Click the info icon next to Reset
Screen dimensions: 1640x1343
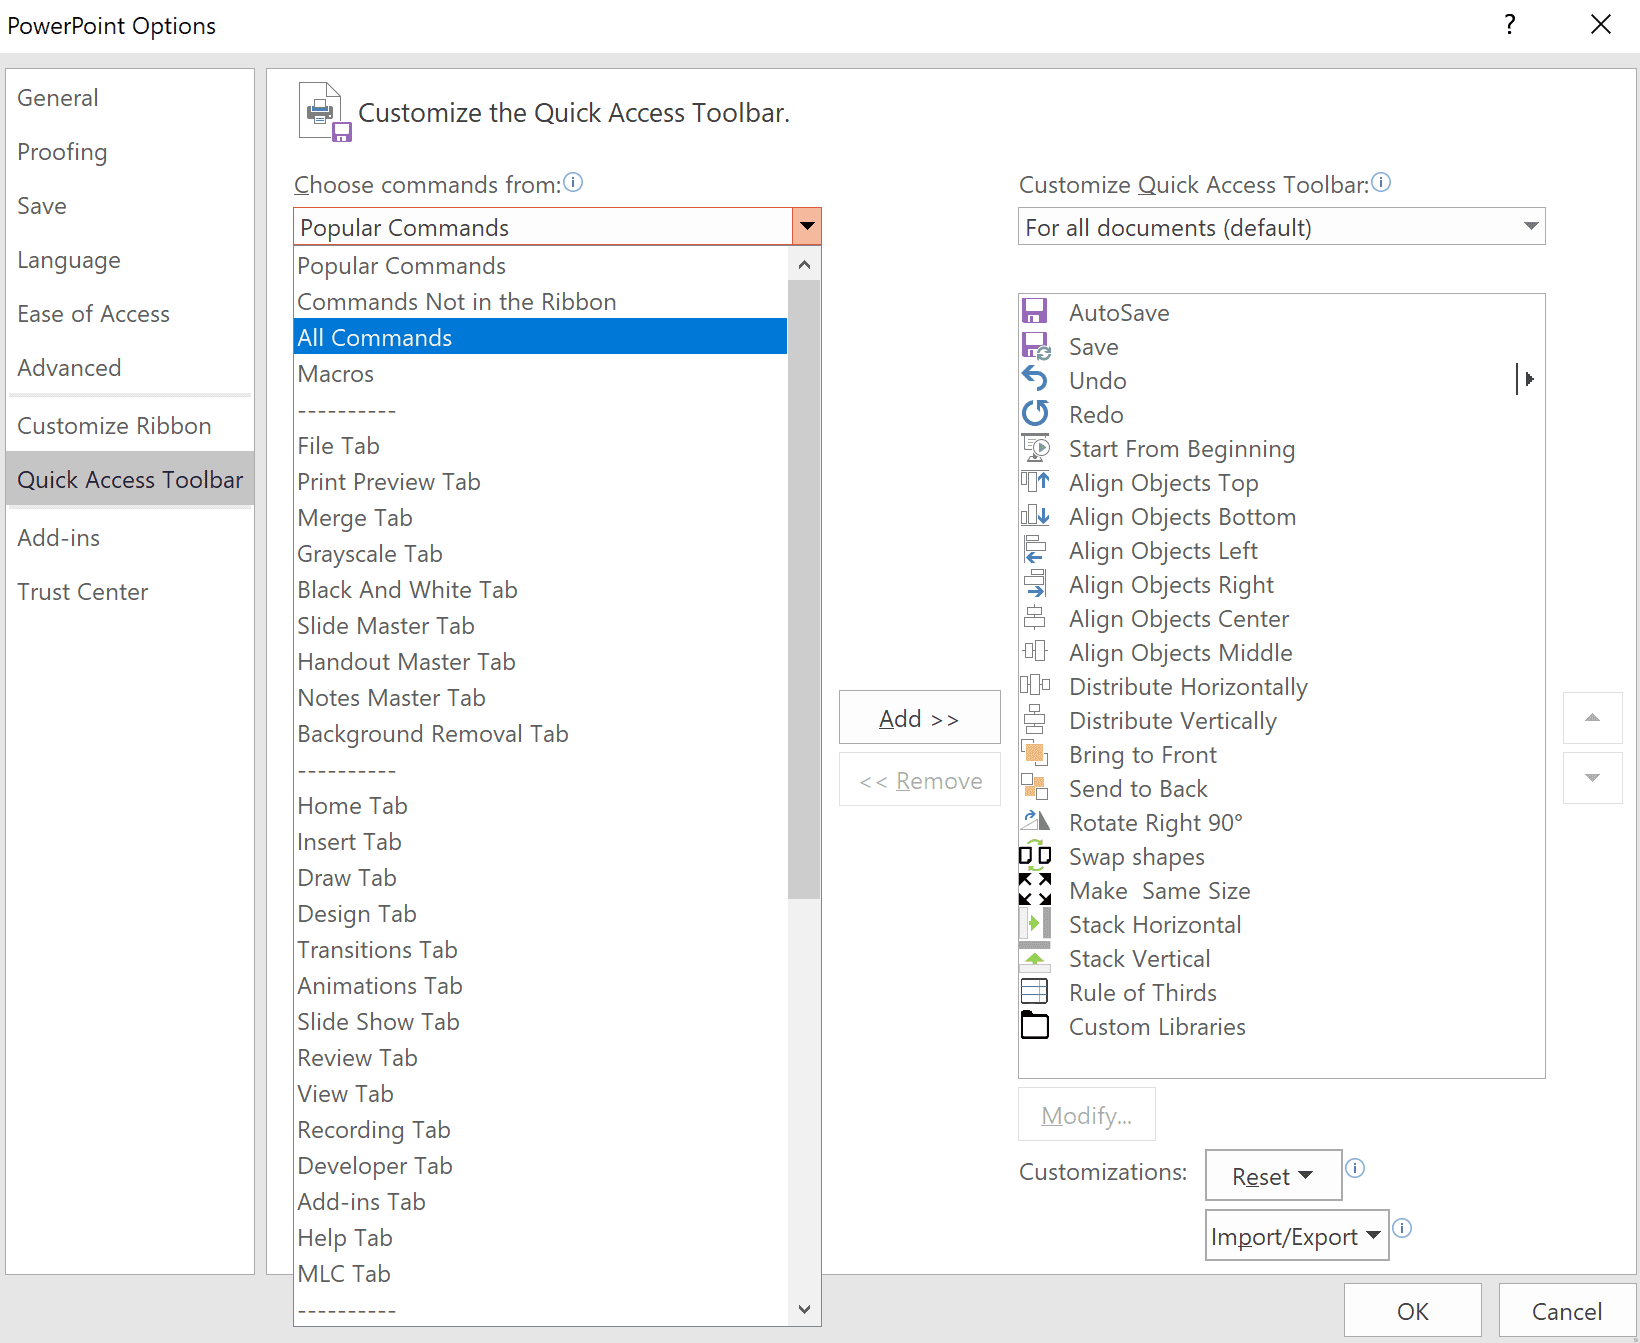coord(1355,1168)
